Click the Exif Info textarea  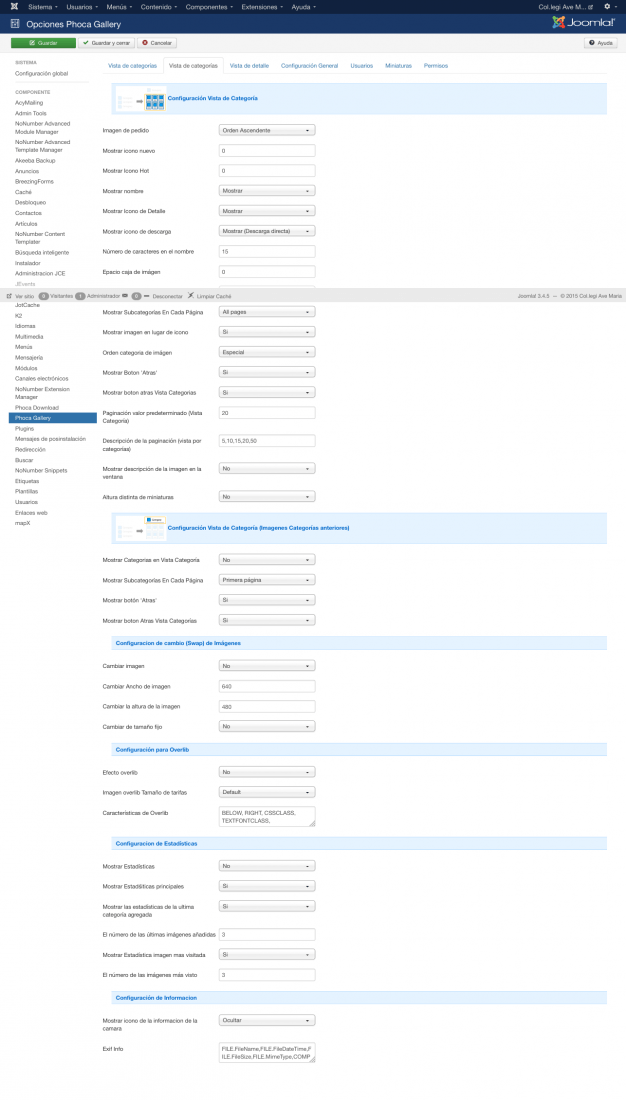point(267,1052)
